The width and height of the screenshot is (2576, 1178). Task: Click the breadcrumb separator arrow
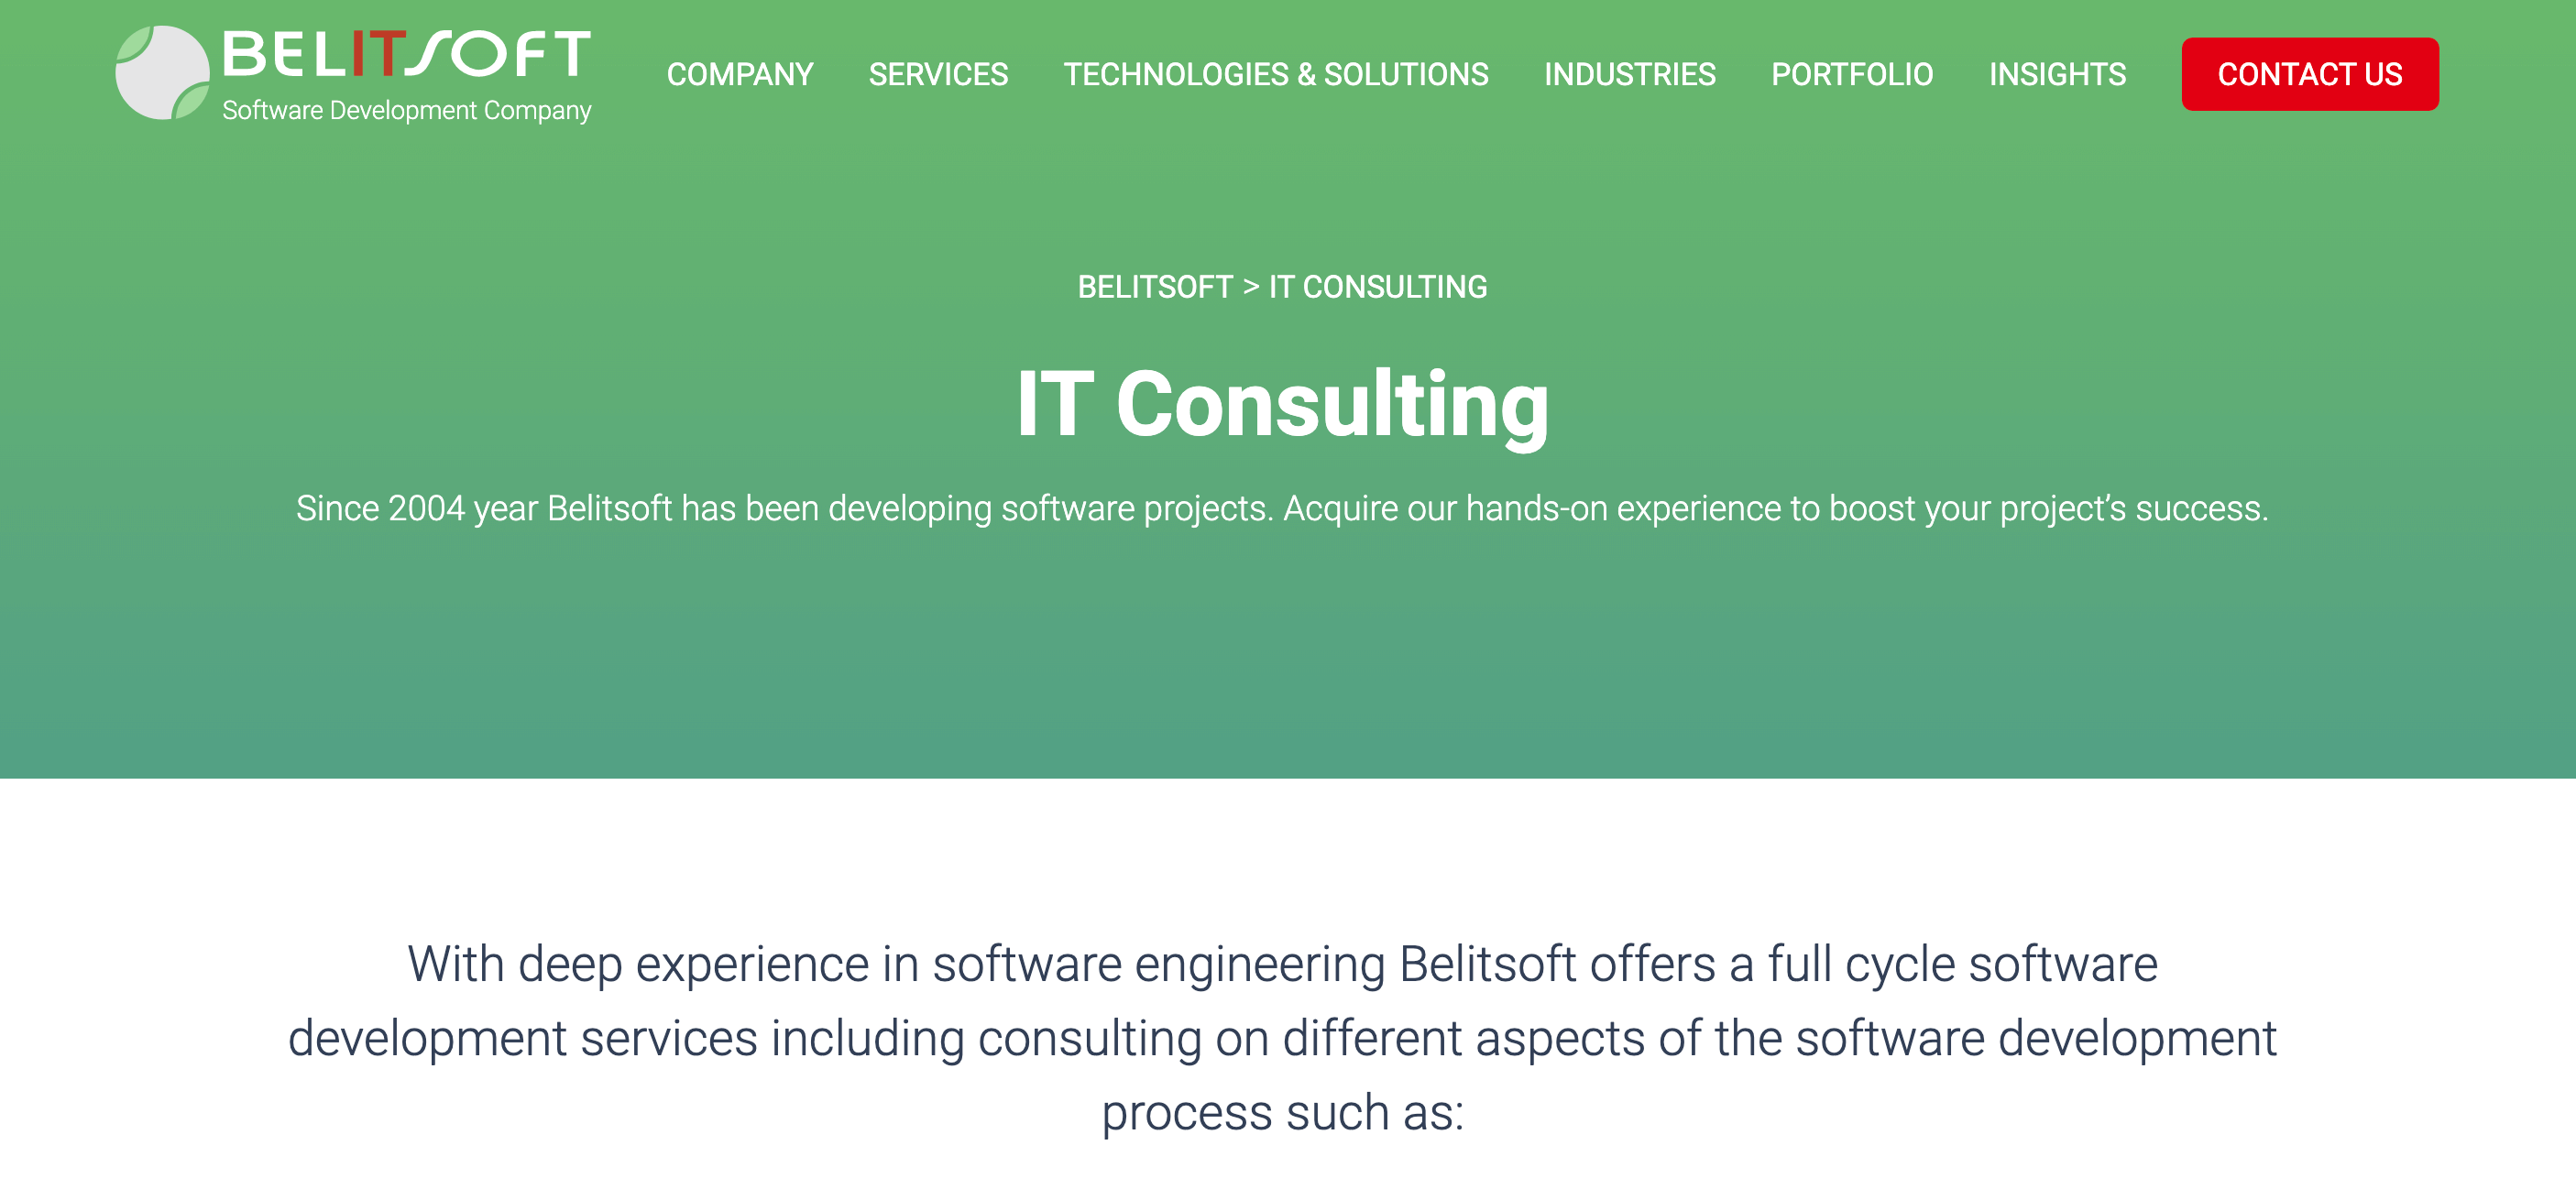tap(1250, 287)
